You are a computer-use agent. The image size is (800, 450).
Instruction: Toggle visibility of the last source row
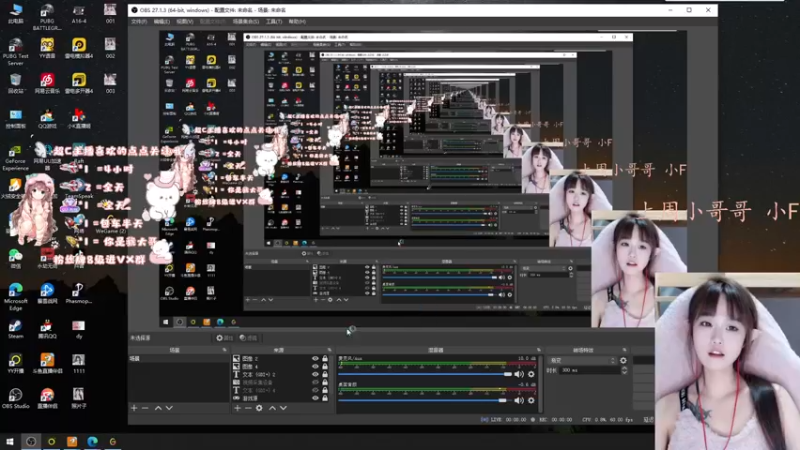(x=315, y=398)
